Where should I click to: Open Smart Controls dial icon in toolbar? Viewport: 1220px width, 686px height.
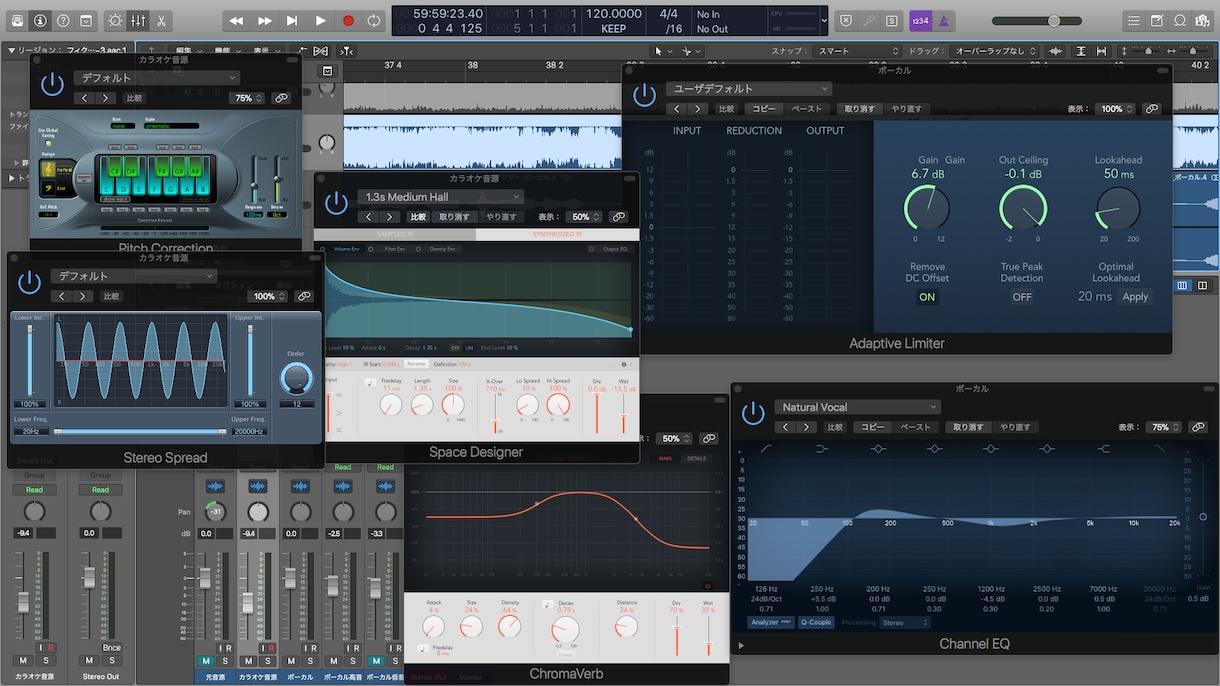pos(115,20)
